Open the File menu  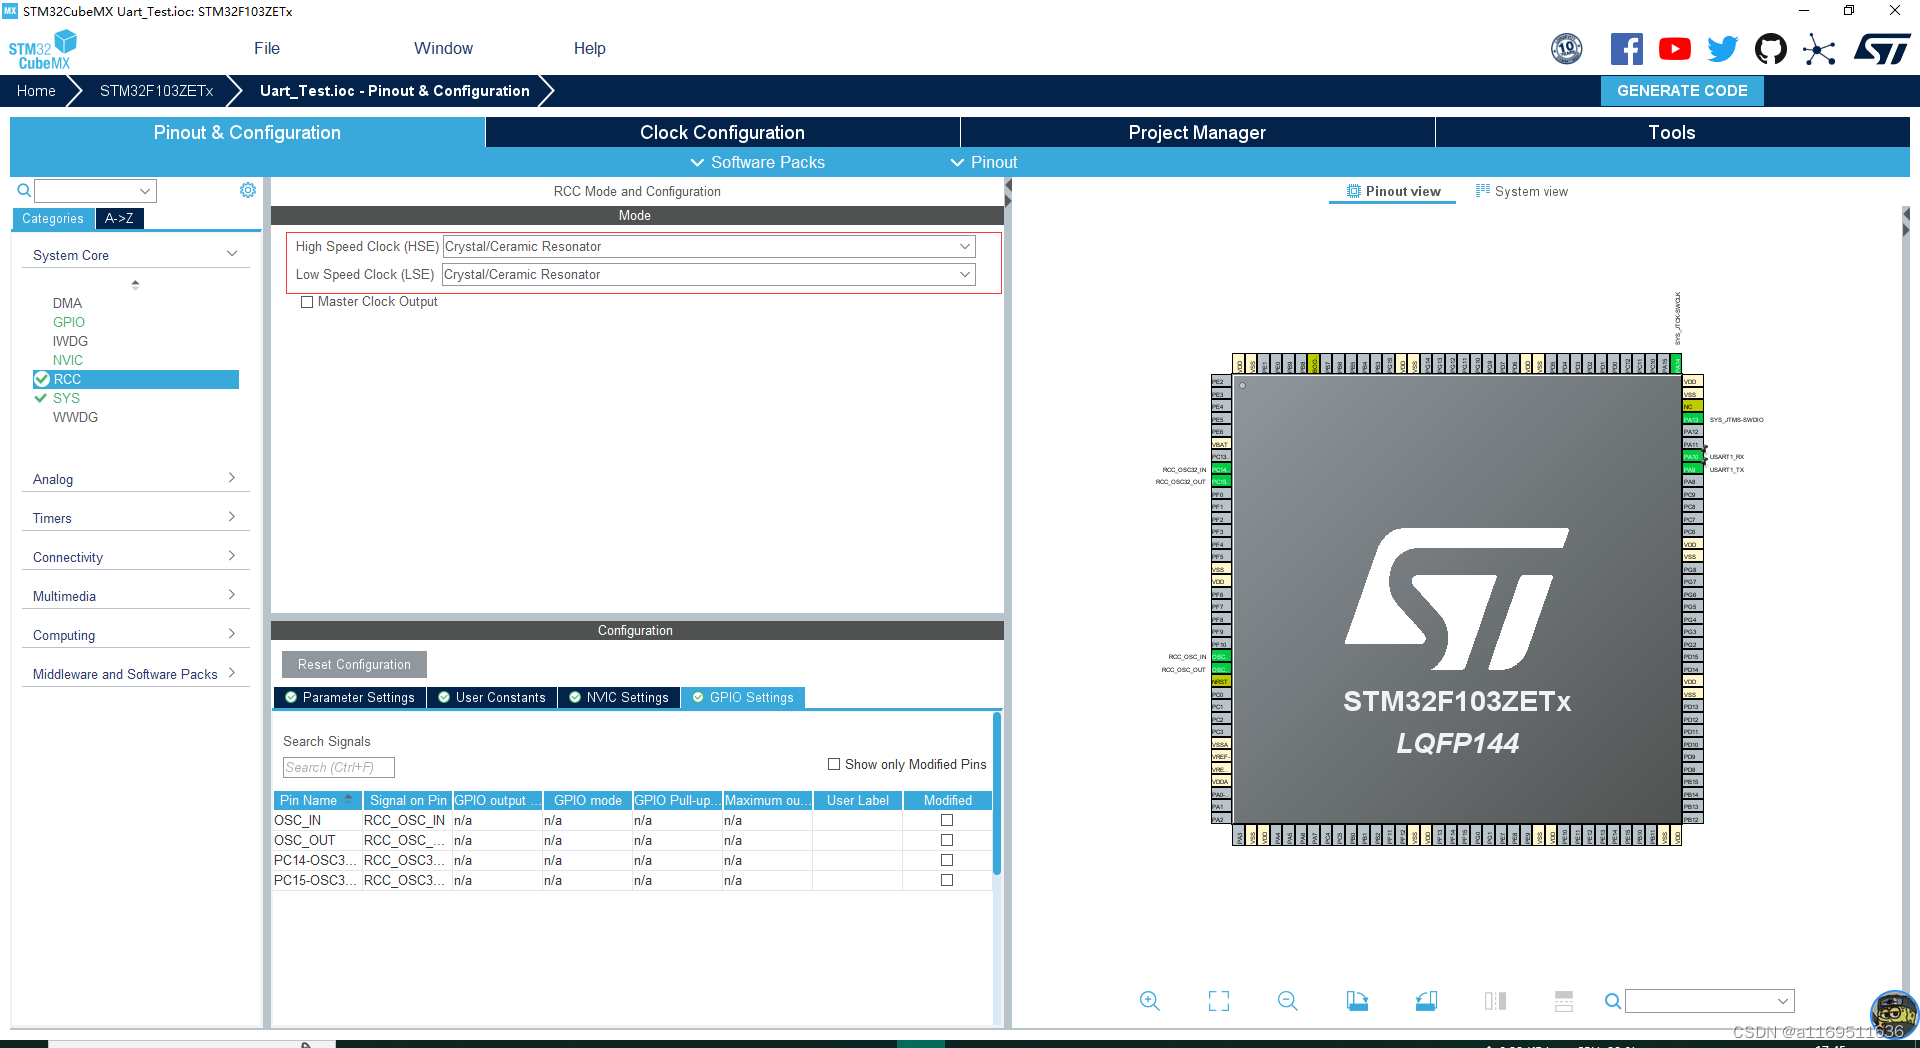(x=267, y=48)
